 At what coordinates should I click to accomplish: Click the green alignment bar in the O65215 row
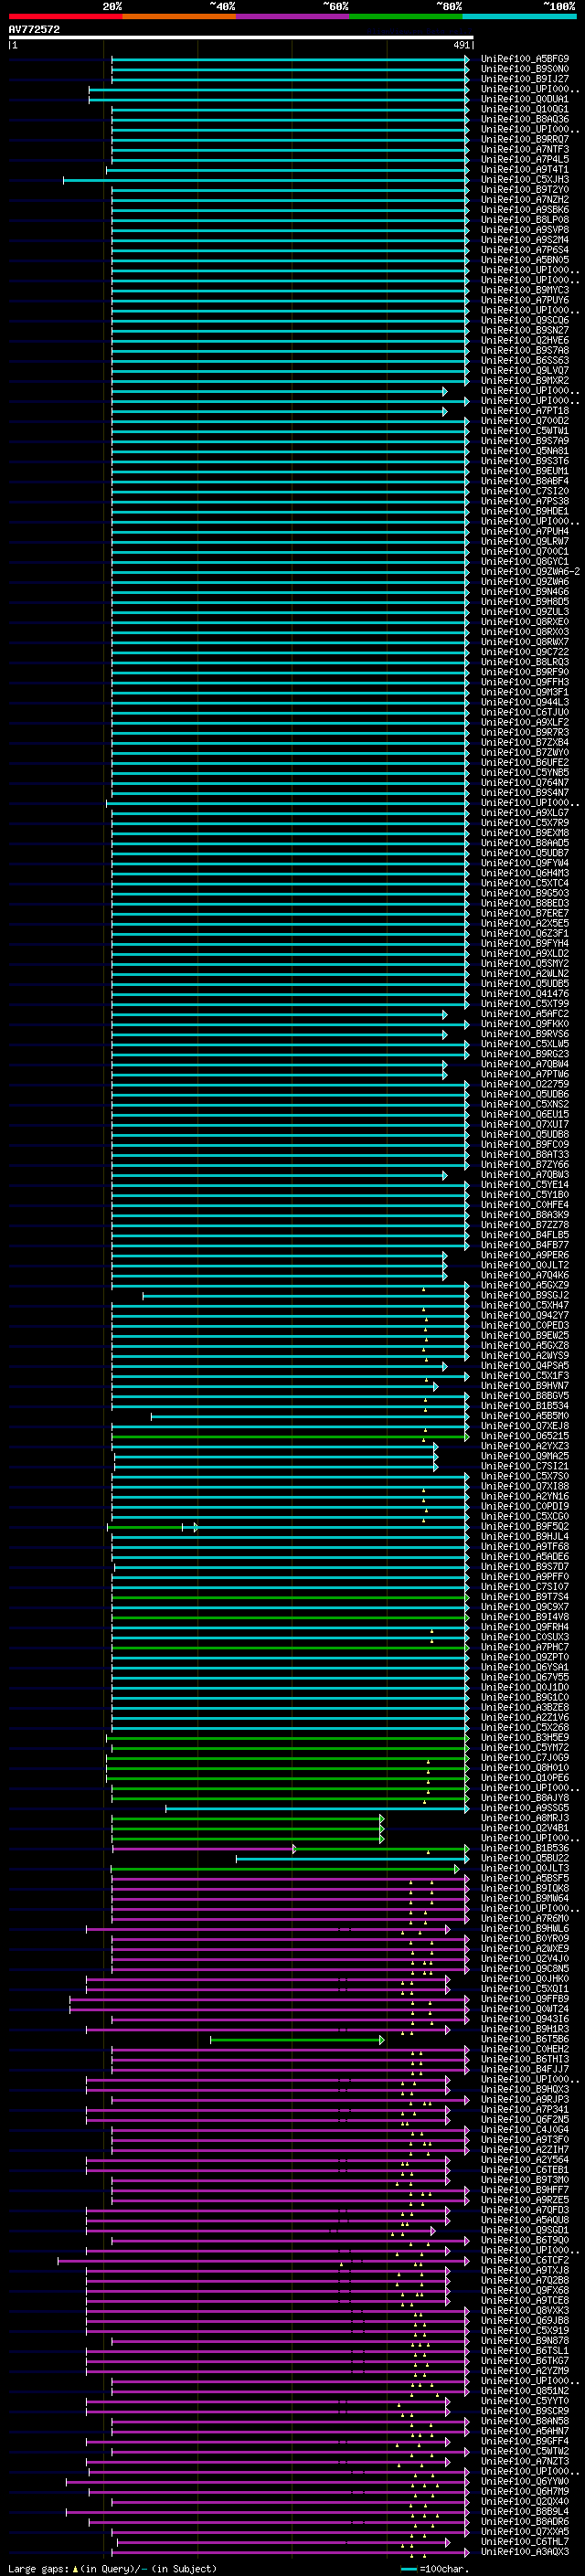point(289,1437)
